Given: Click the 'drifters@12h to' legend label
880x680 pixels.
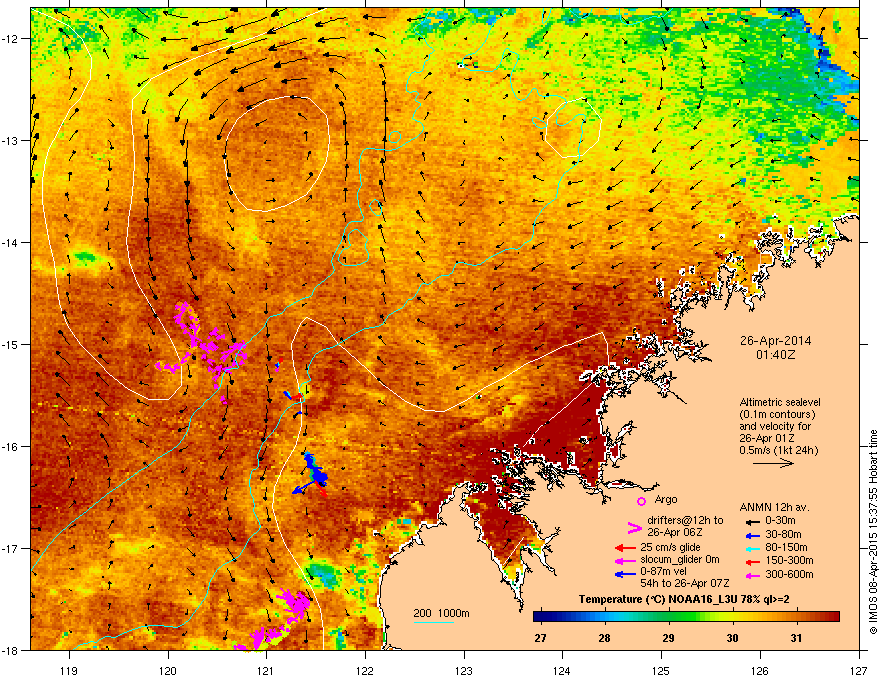Looking at the screenshot, I should tap(685, 521).
